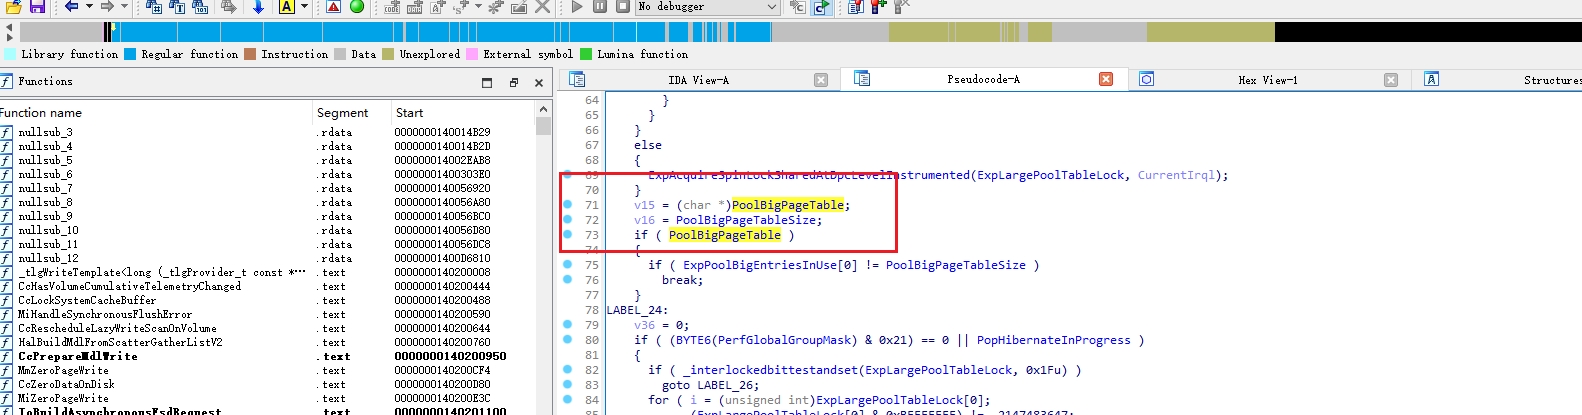Screen dimensions: 1582x415
Task: Float the Functions panel with its restore icon
Action: (x=513, y=82)
